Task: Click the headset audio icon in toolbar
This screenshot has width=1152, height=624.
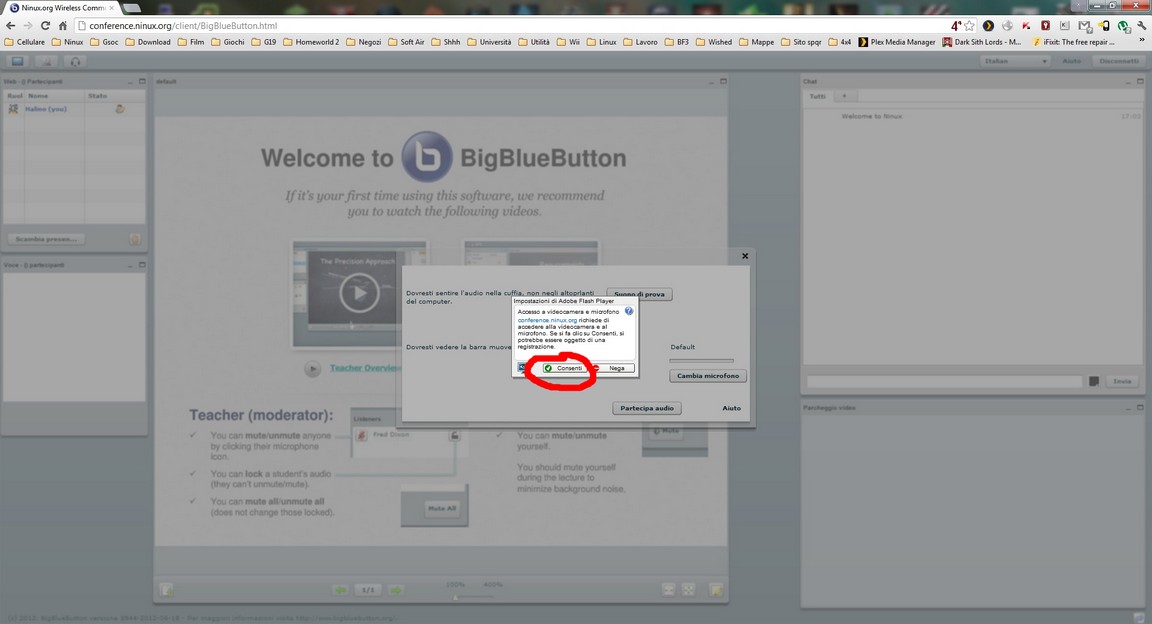Action: click(x=75, y=61)
